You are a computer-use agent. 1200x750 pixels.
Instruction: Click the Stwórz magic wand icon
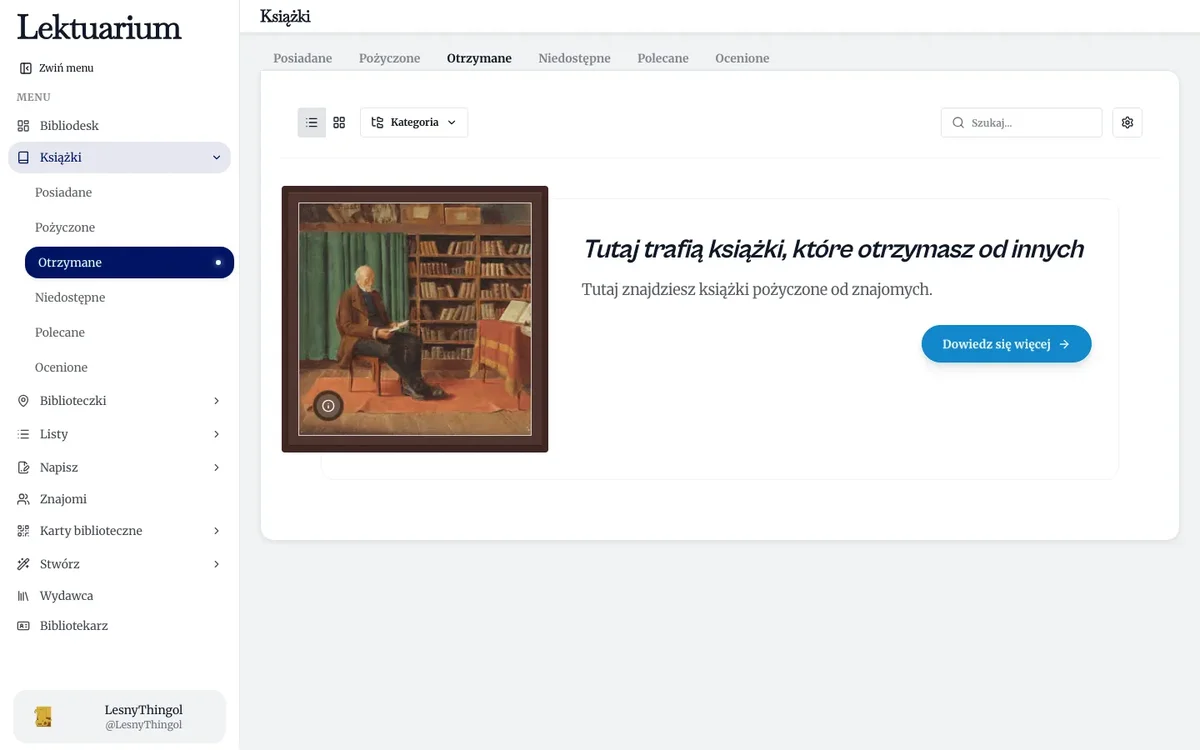(24, 564)
